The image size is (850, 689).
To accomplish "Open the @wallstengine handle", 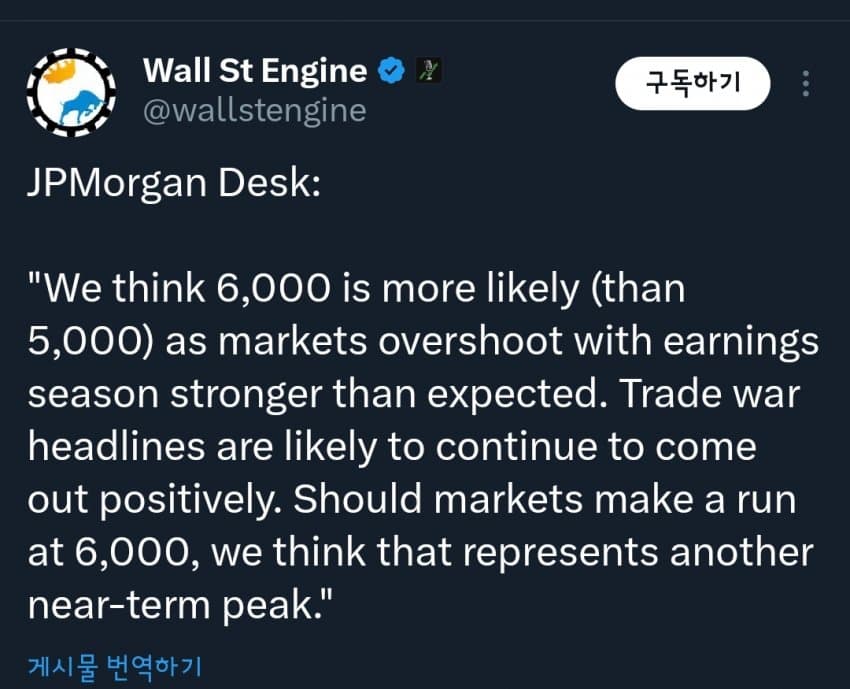I will point(255,111).
